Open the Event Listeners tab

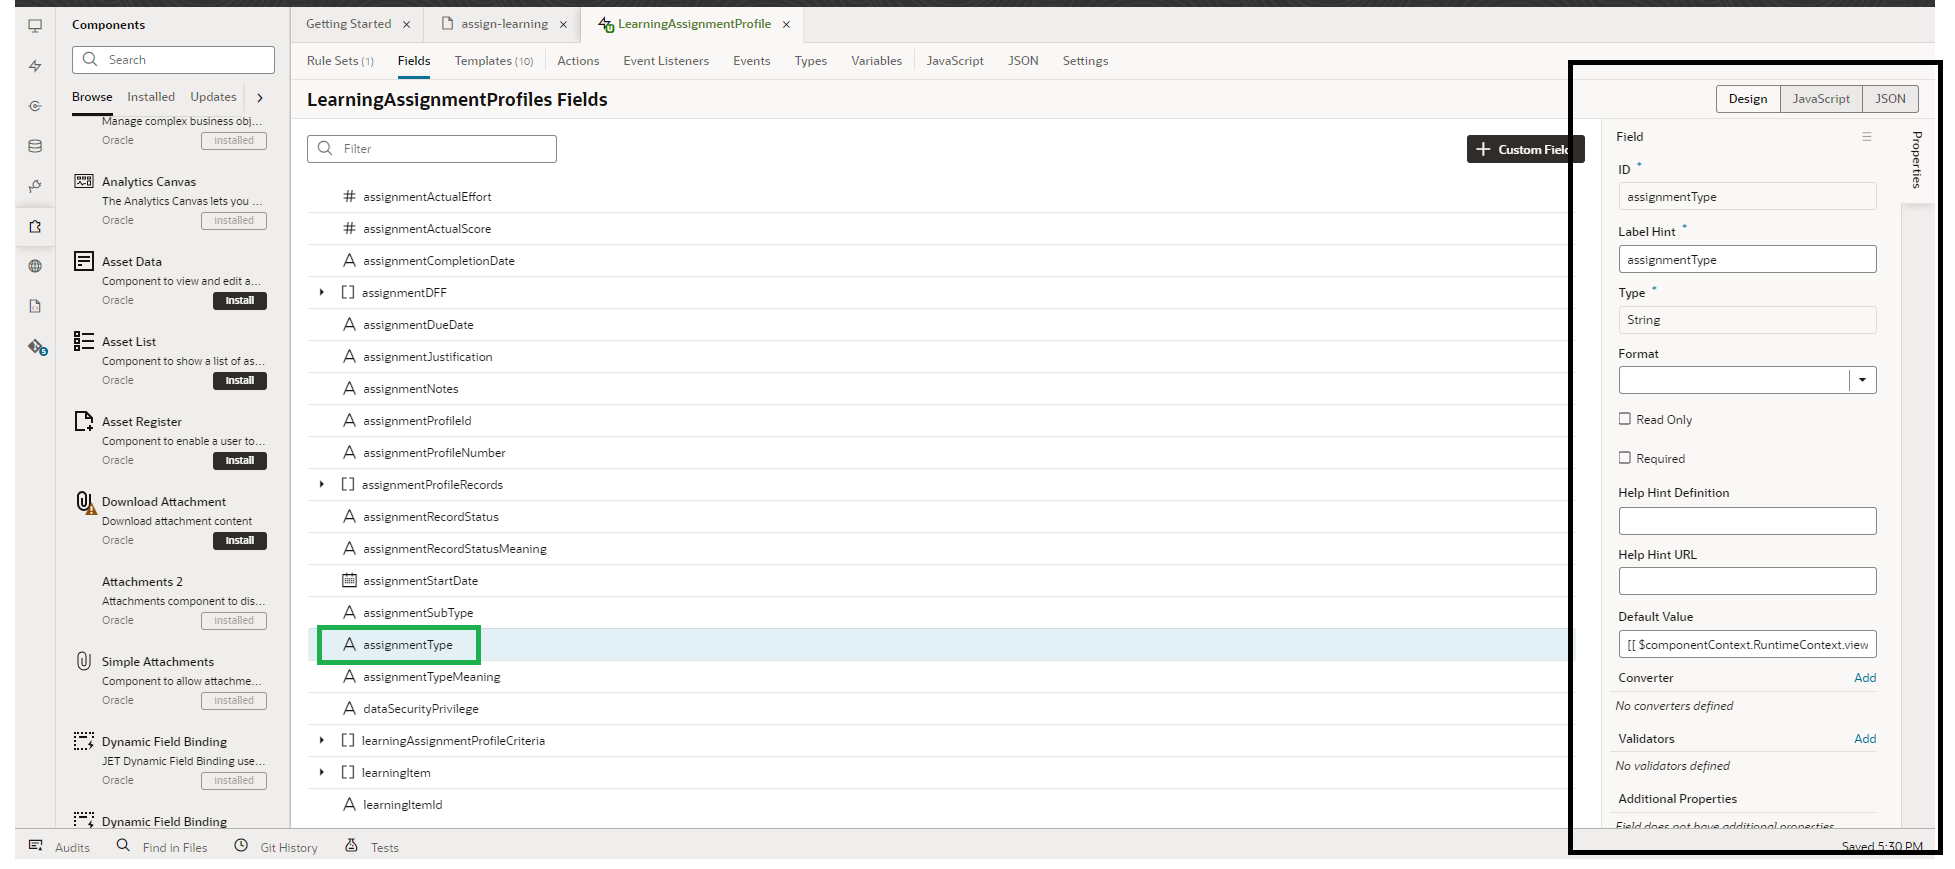pyautogui.click(x=666, y=61)
